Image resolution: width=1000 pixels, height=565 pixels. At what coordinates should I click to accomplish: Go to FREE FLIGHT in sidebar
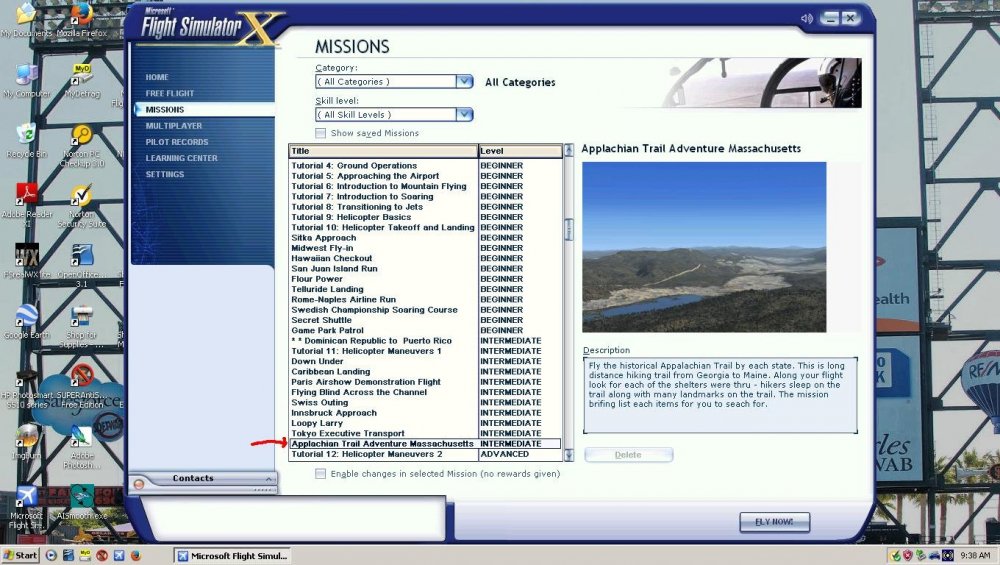[170, 93]
